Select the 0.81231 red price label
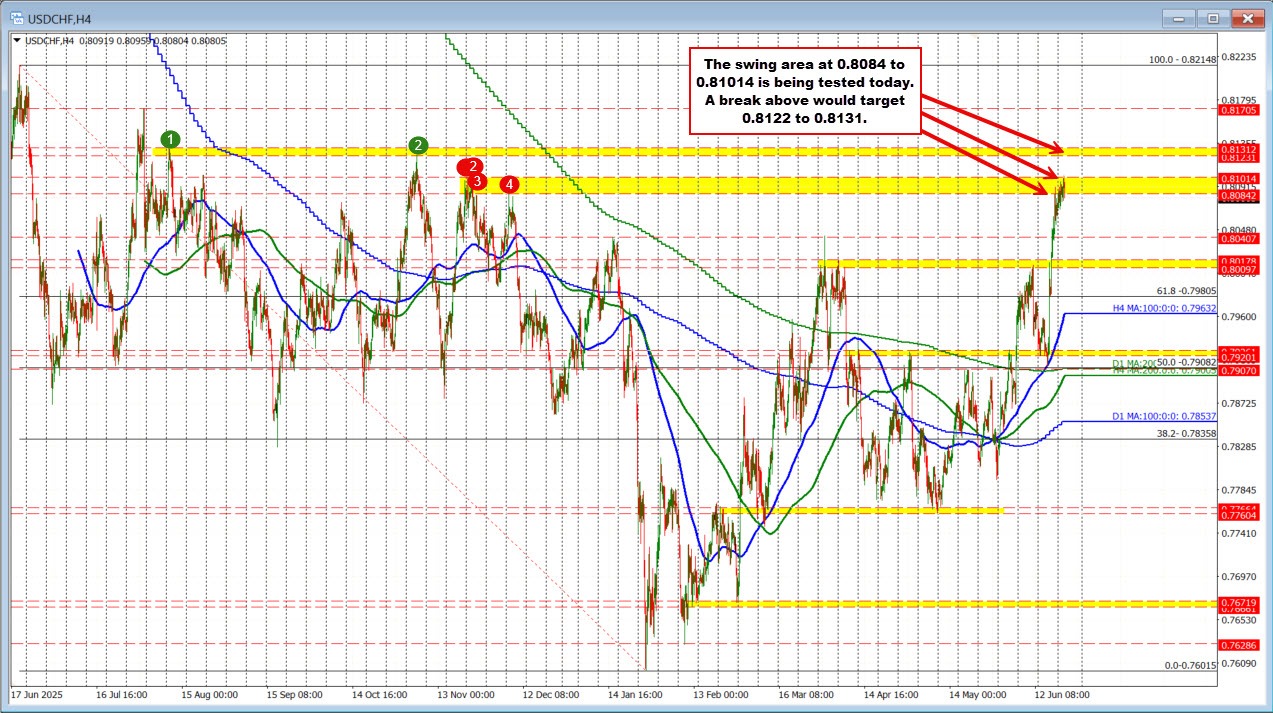Image resolution: width=1273 pixels, height=713 pixels. pos(1237,157)
